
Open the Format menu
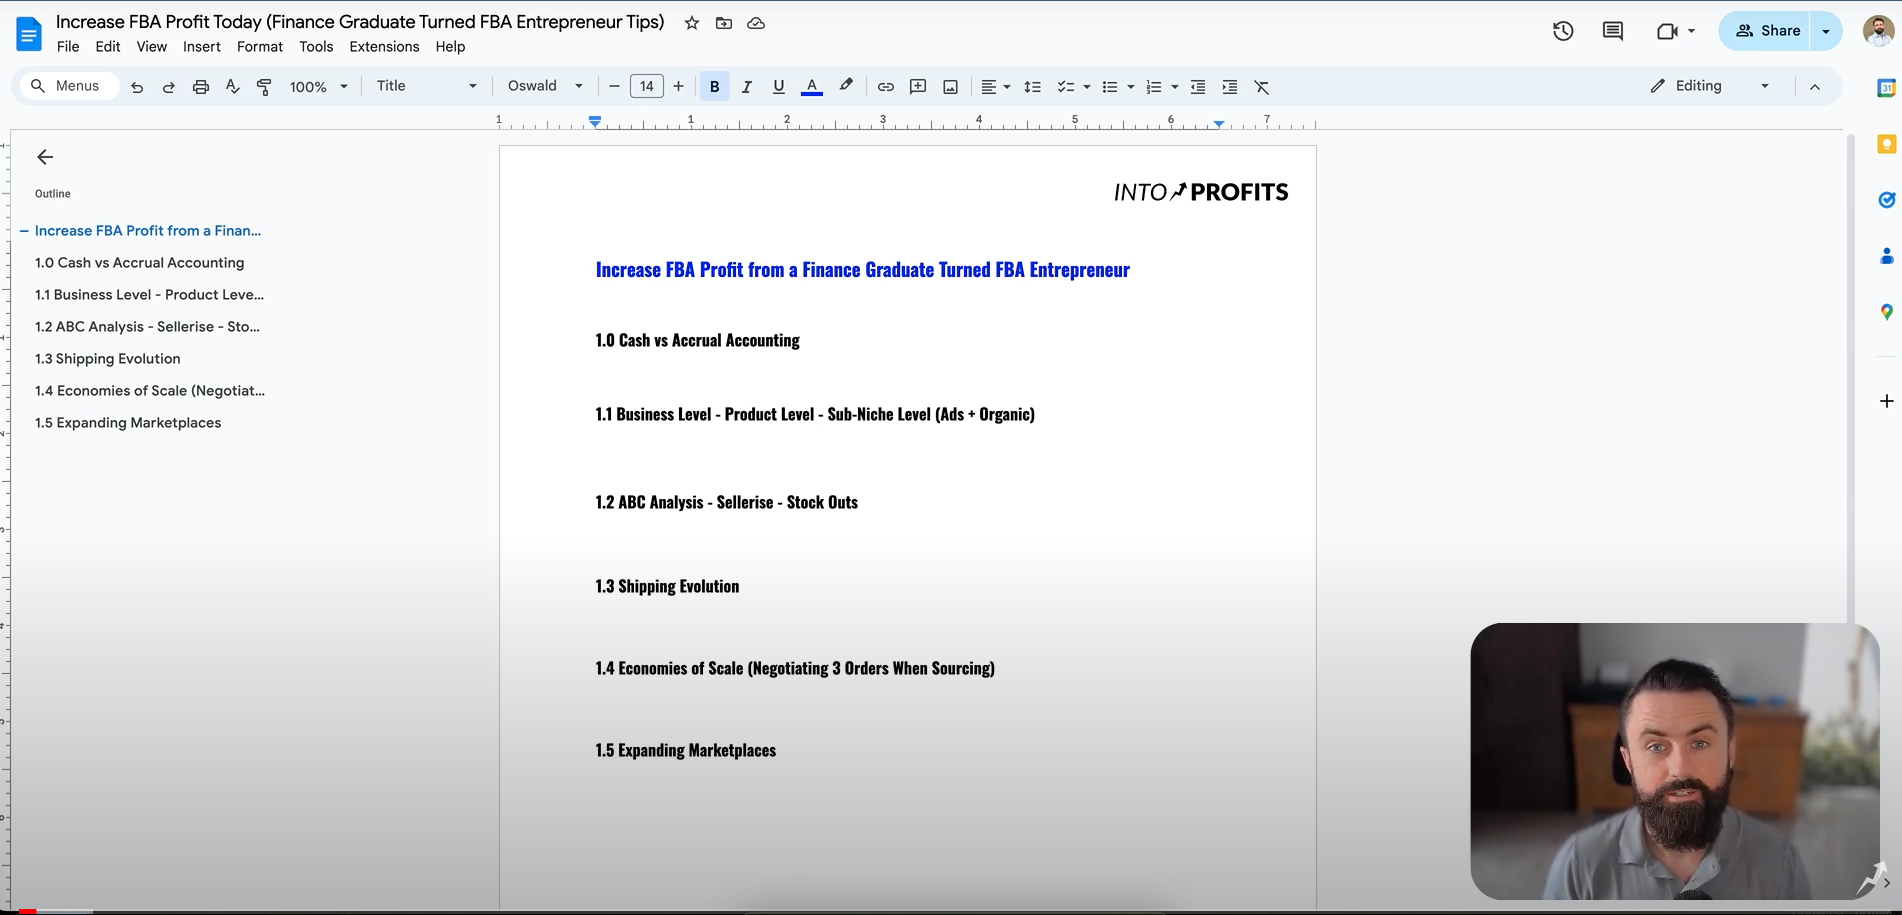pyautogui.click(x=260, y=47)
